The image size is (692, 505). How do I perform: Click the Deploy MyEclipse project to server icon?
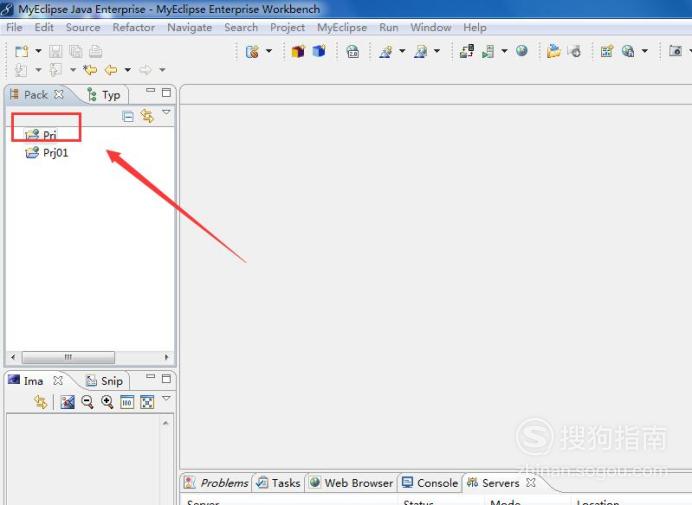pyautogui.click(x=467, y=51)
